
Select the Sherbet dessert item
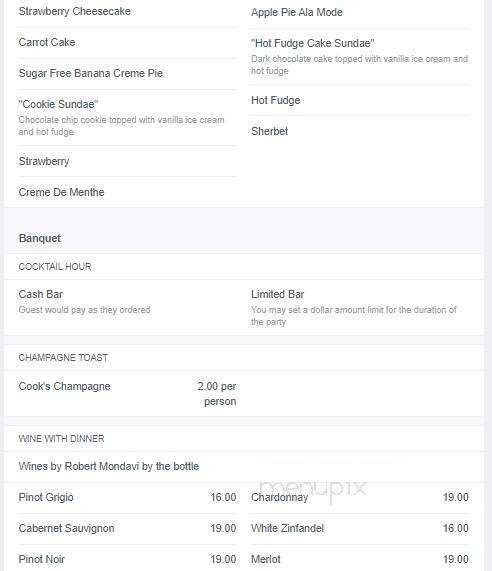click(269, 131)
